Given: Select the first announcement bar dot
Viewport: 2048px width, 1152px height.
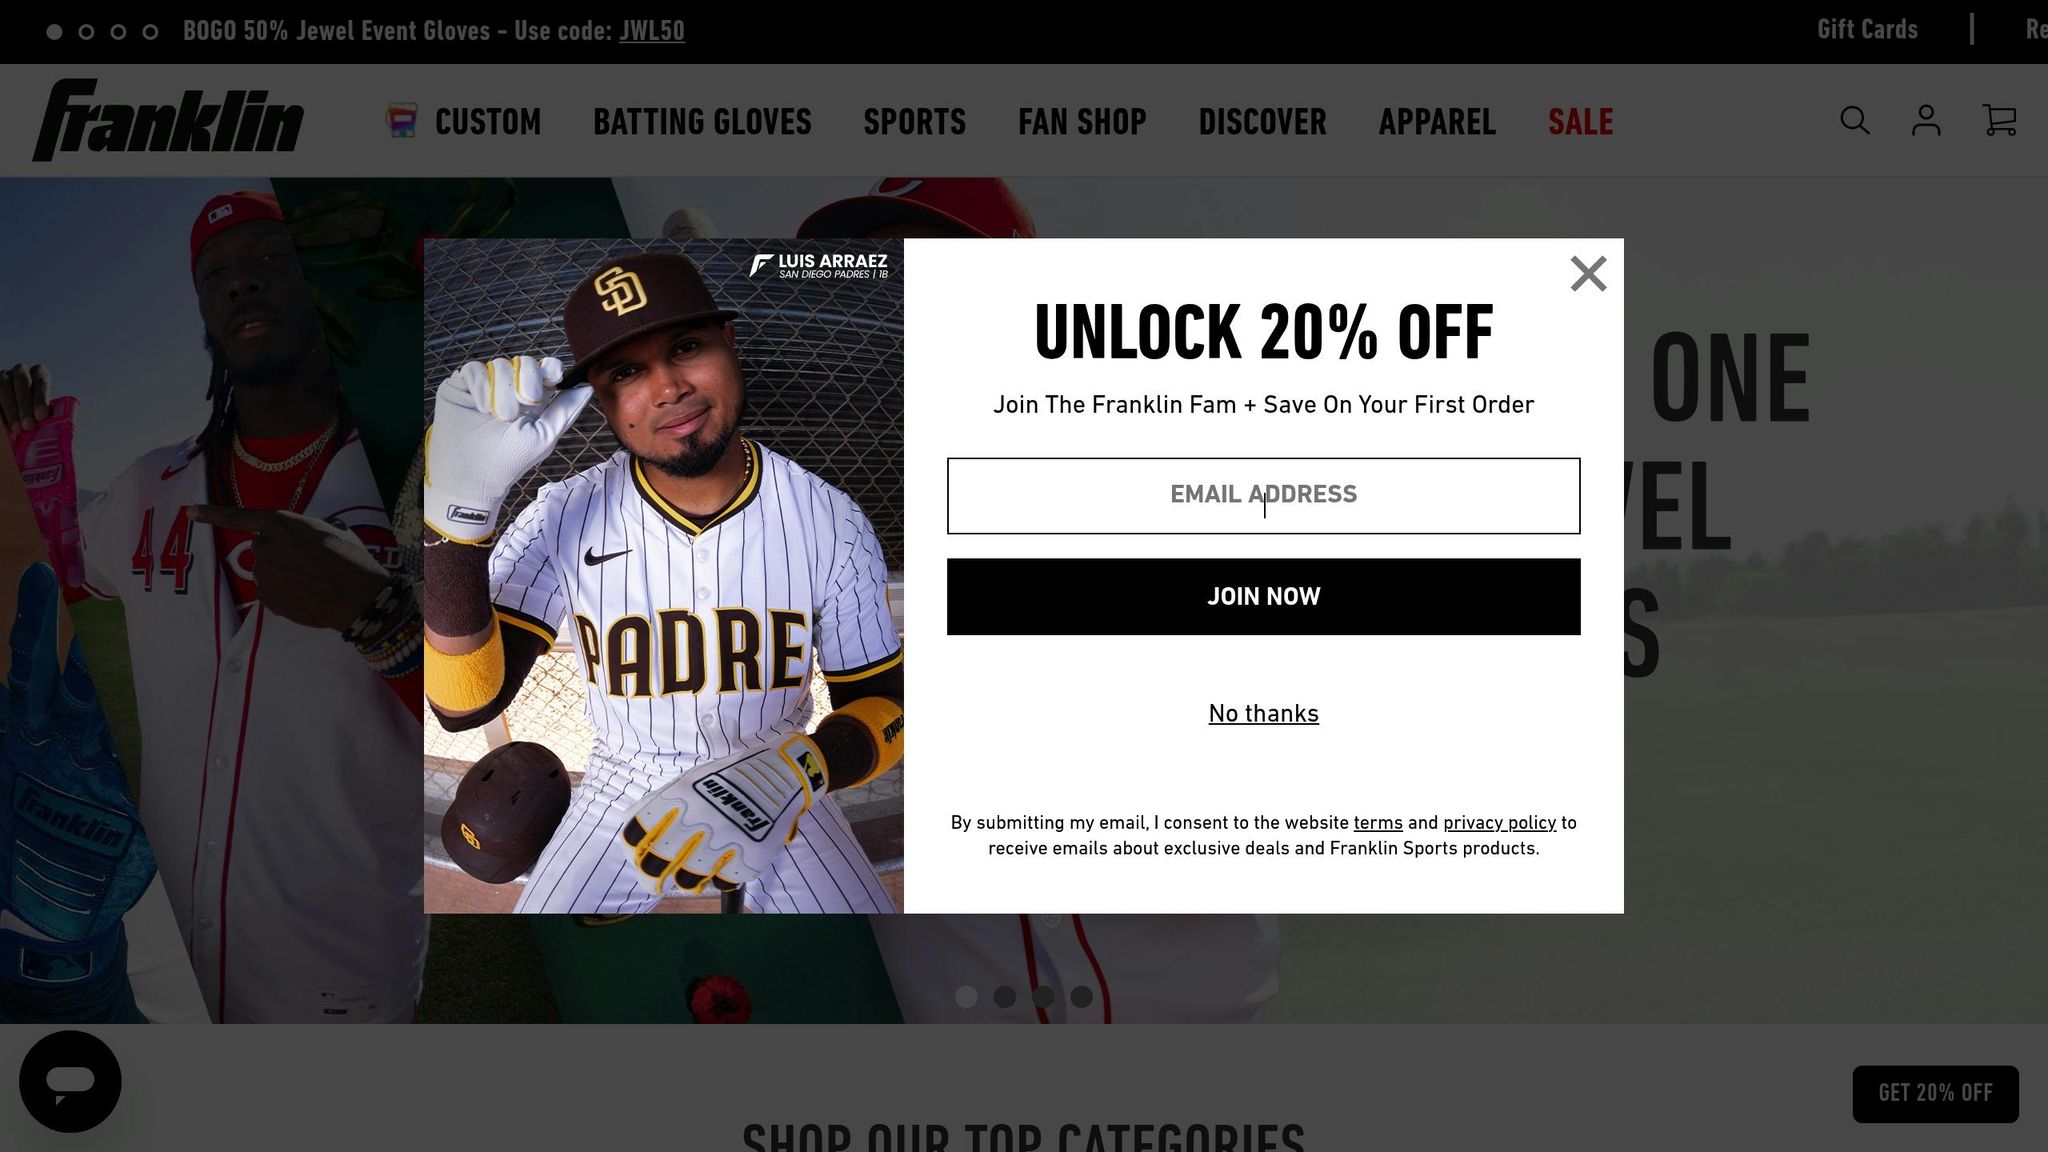Looking at the screenshot, I should pyautogui.click(x=55, y=32).
